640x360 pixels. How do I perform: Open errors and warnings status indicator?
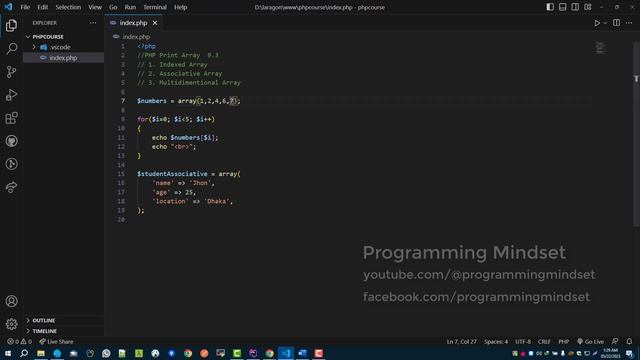pyautogui.click(x=19, y=342)
